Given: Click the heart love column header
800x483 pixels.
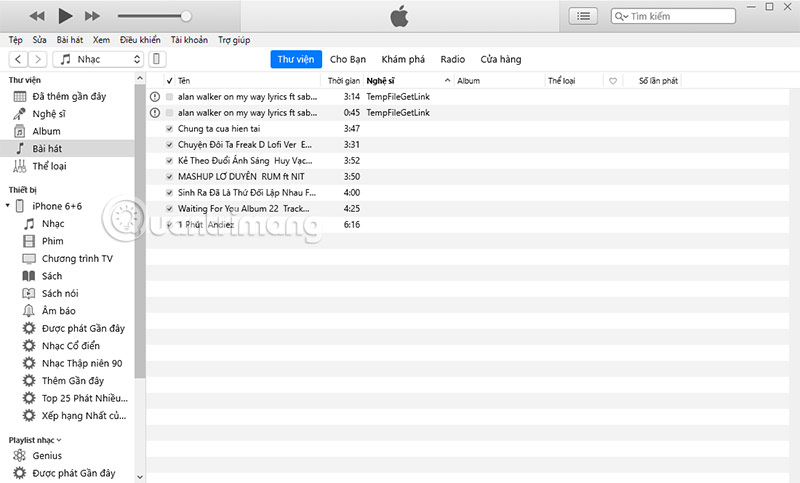Looking at the screenshot, I should pos(613,81).
